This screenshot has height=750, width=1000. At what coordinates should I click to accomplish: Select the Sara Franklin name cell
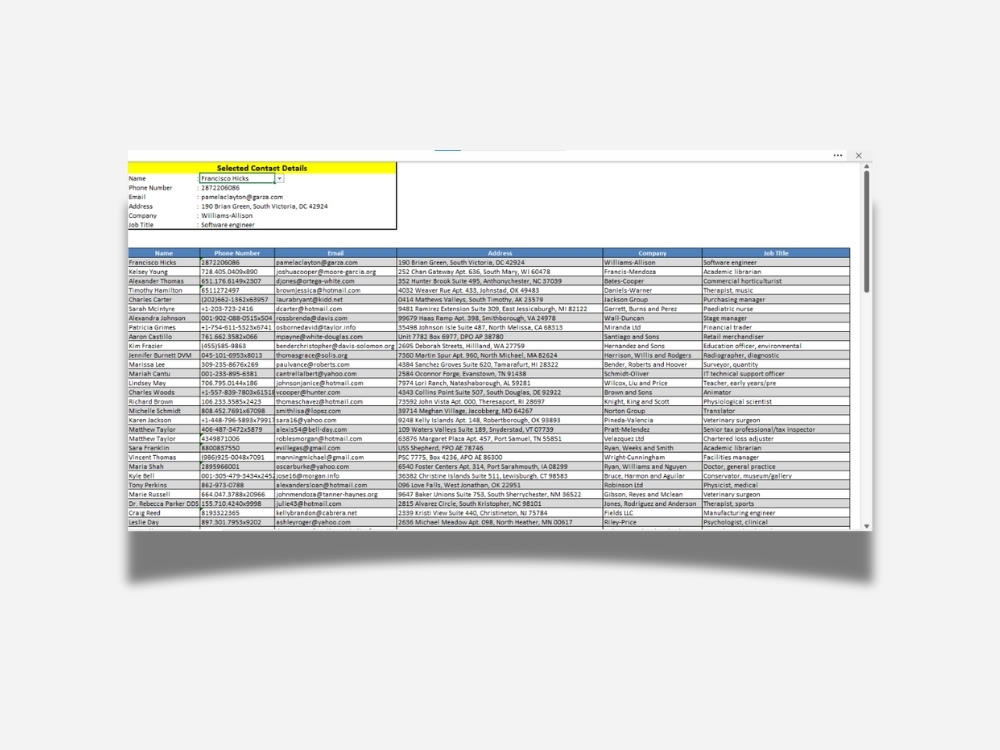coord(164,448)
